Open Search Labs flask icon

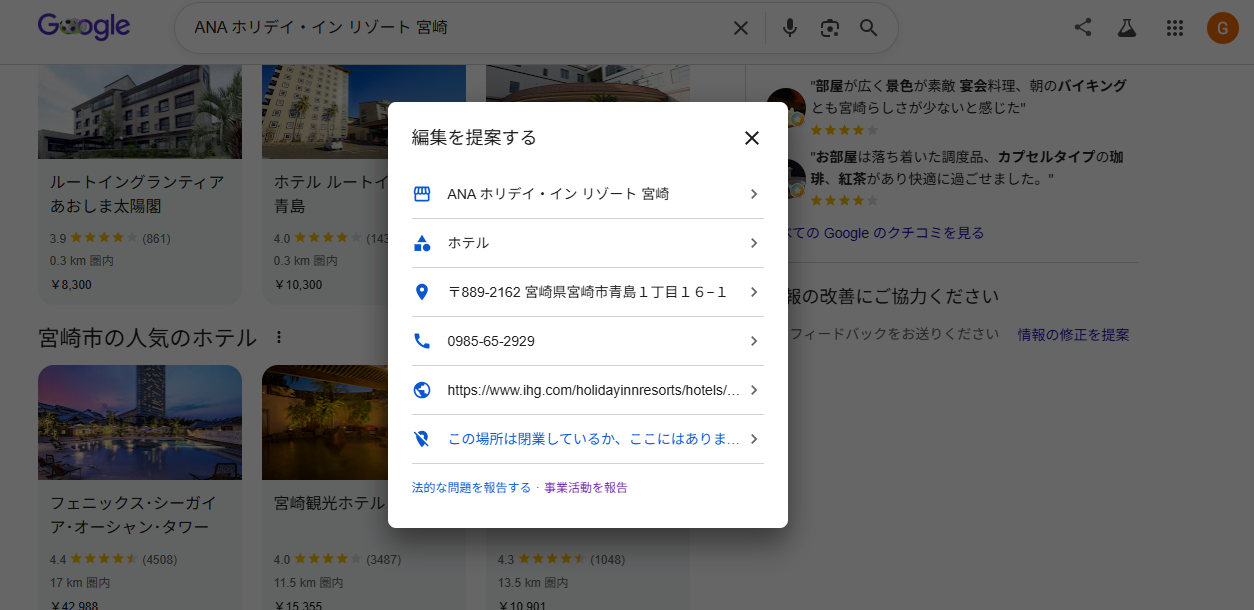1128,28
